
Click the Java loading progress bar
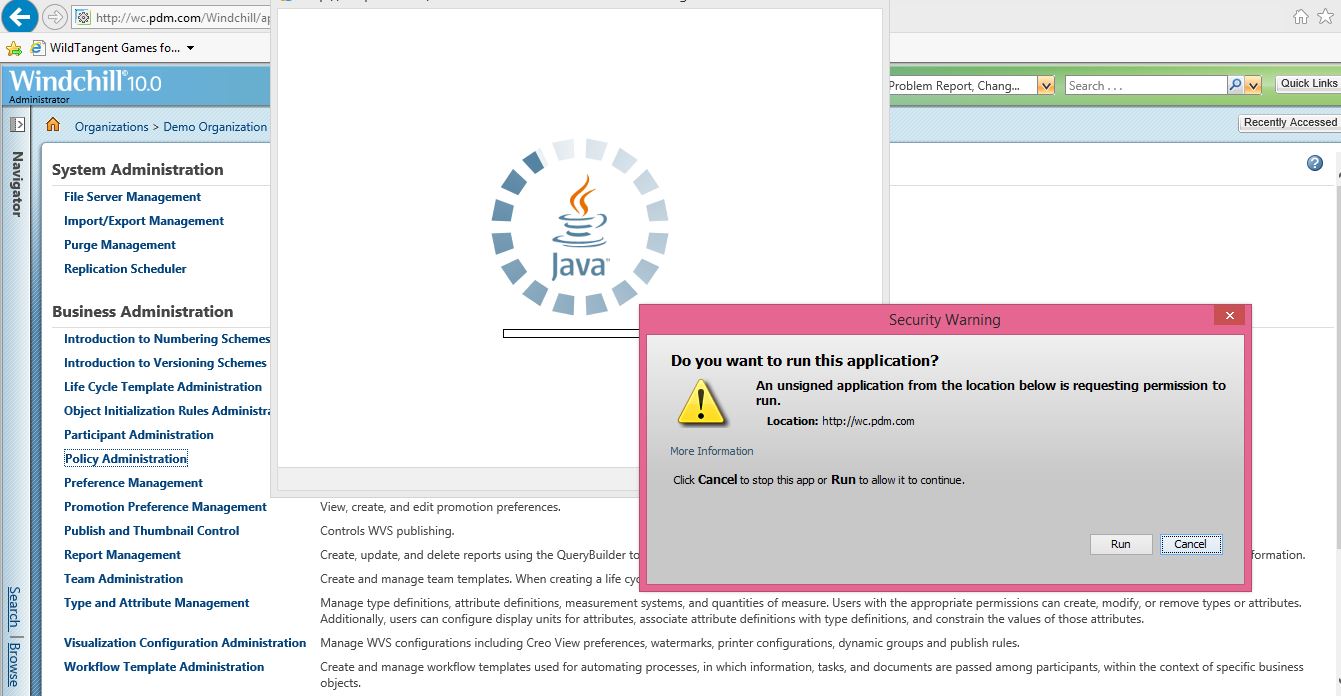click(x=571, y=333)
